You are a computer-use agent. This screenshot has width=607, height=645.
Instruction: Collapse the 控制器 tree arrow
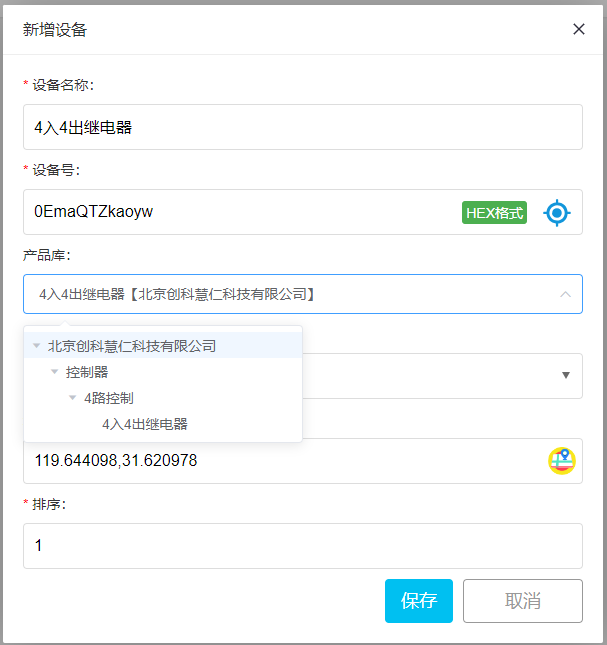click(x=54, y=371)
